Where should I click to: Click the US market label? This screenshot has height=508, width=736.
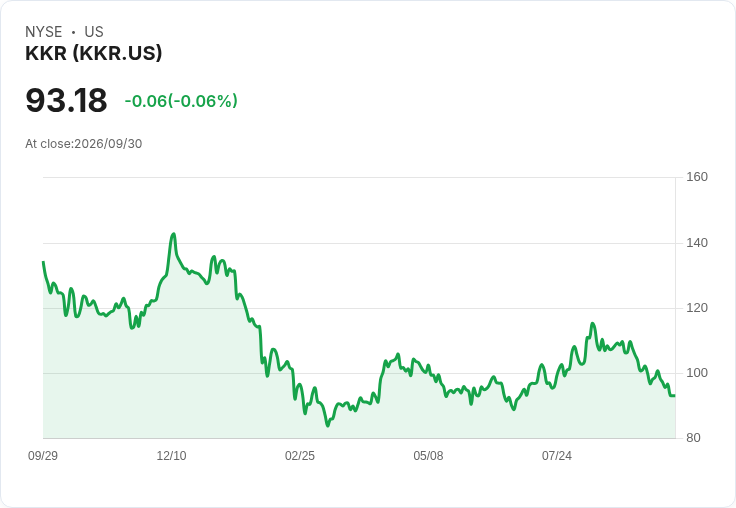pos(94,32)
